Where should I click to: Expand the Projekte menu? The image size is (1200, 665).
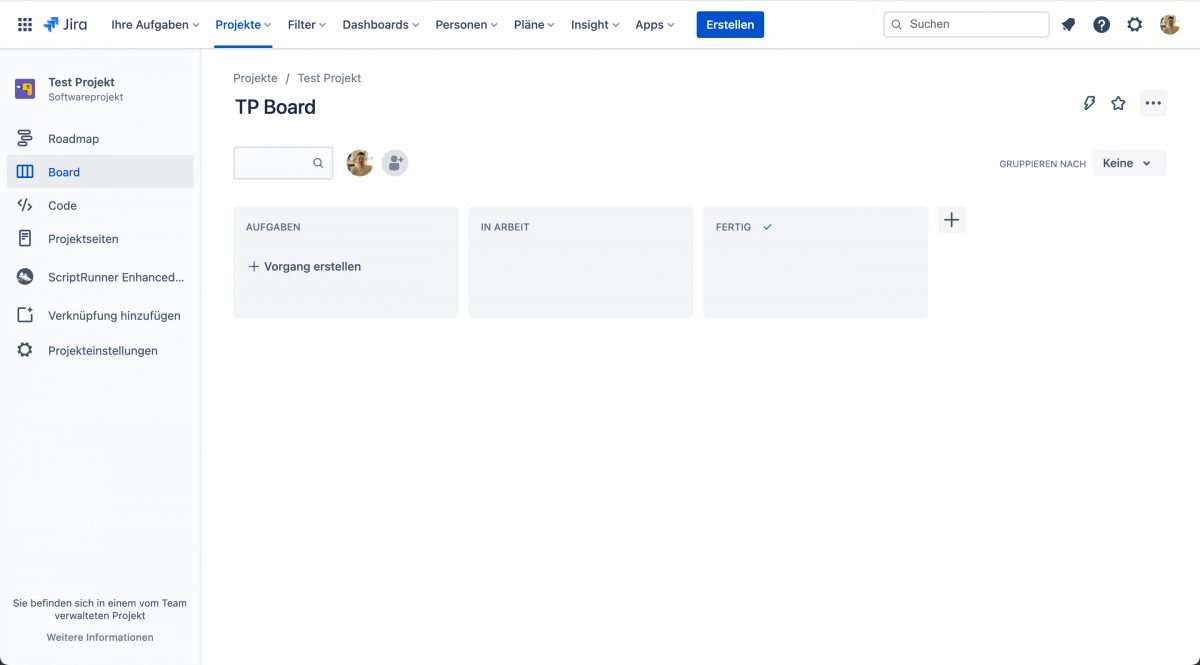point(243,24)
